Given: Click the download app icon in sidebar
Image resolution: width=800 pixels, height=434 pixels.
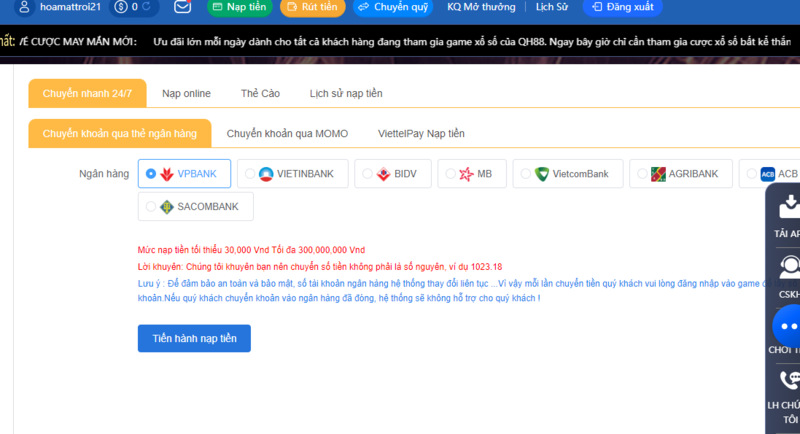Looking at the screenshot, I should point(789,205).
